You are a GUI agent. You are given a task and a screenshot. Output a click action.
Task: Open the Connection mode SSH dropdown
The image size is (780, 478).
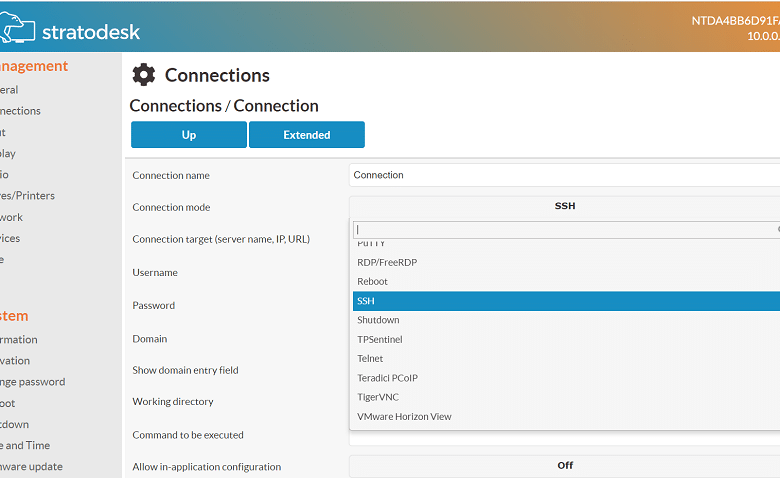click(564, 206)
